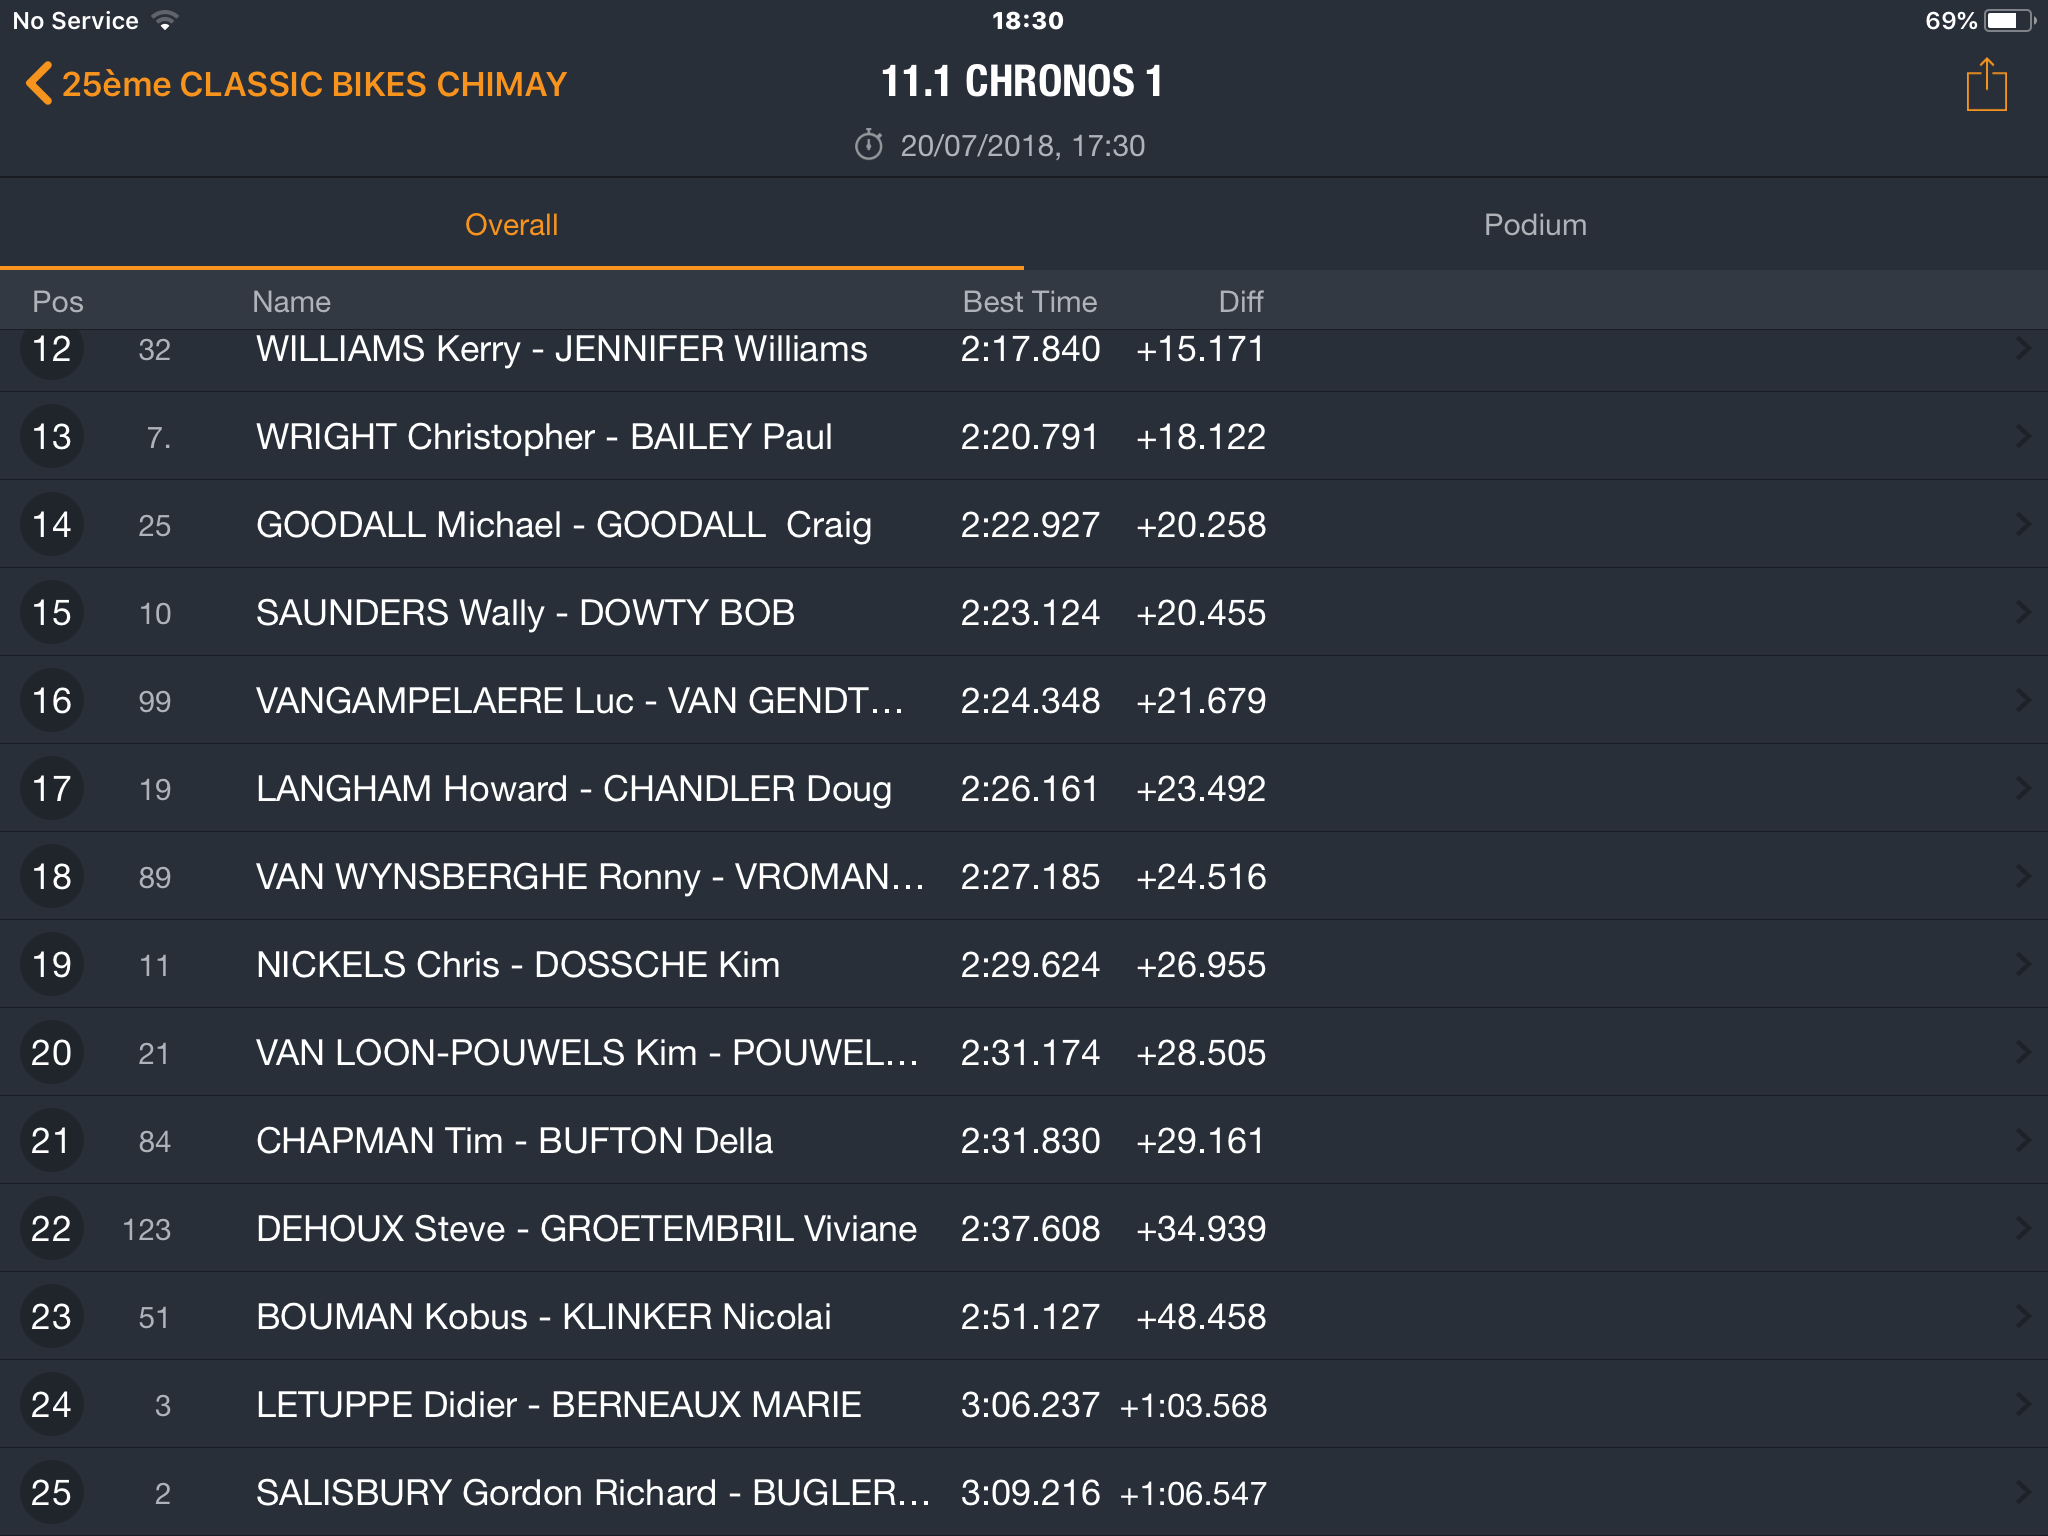This screenshot has height=1536, width=2048.
Task: Tap the position 24 circle badge
Action: point(52,1405)
